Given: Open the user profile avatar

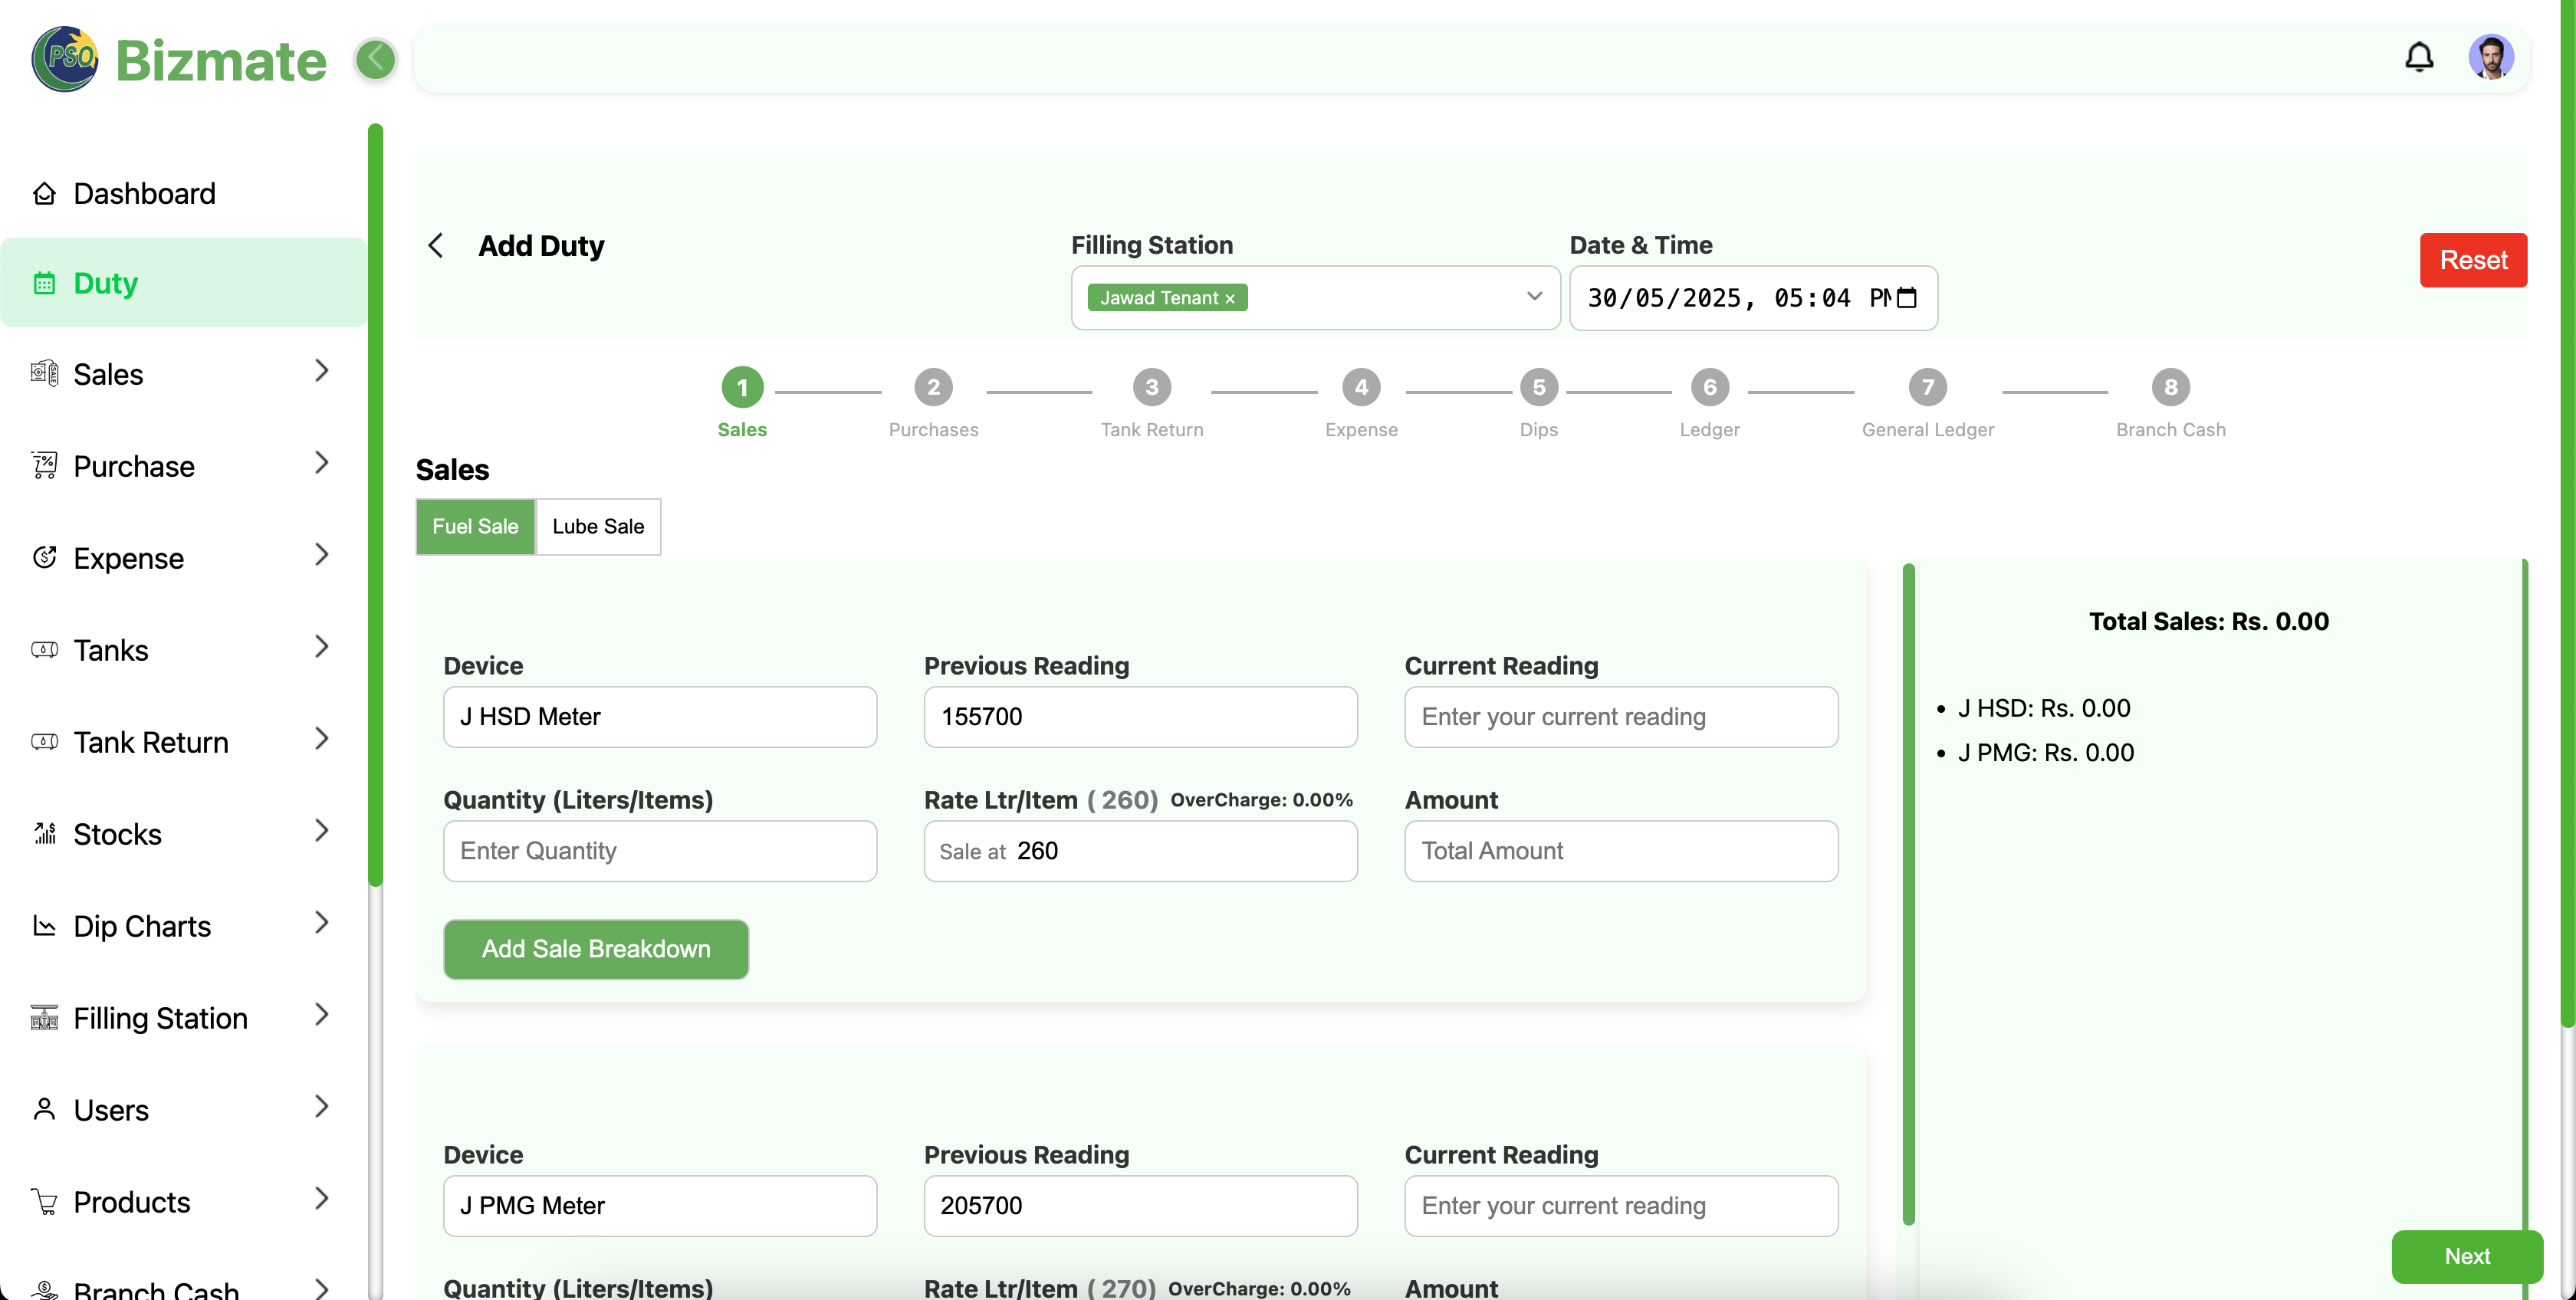Looking at the screenshot, I should tap(2490, 58).
